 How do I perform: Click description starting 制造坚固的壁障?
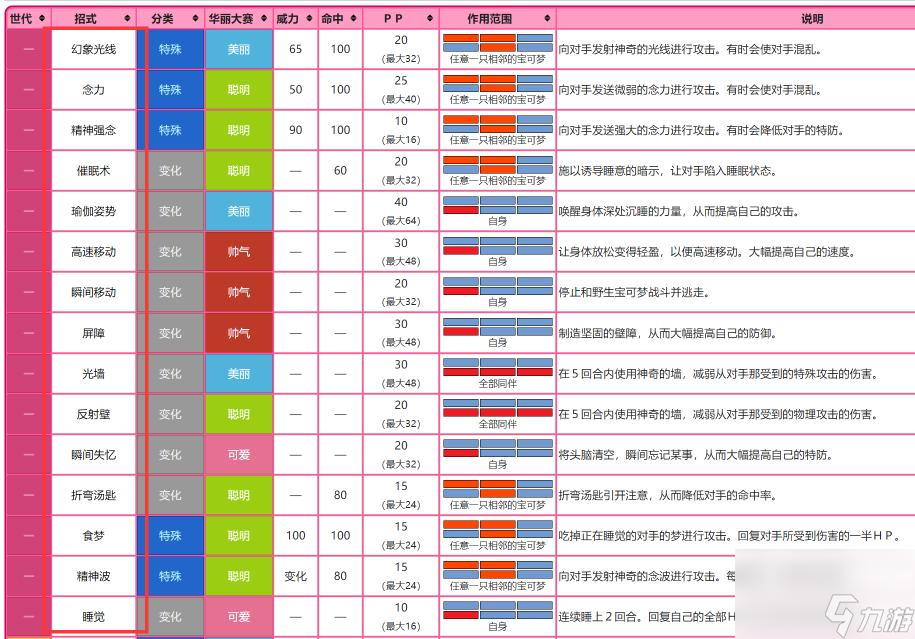pyautogui.click(x=668, y=333)
